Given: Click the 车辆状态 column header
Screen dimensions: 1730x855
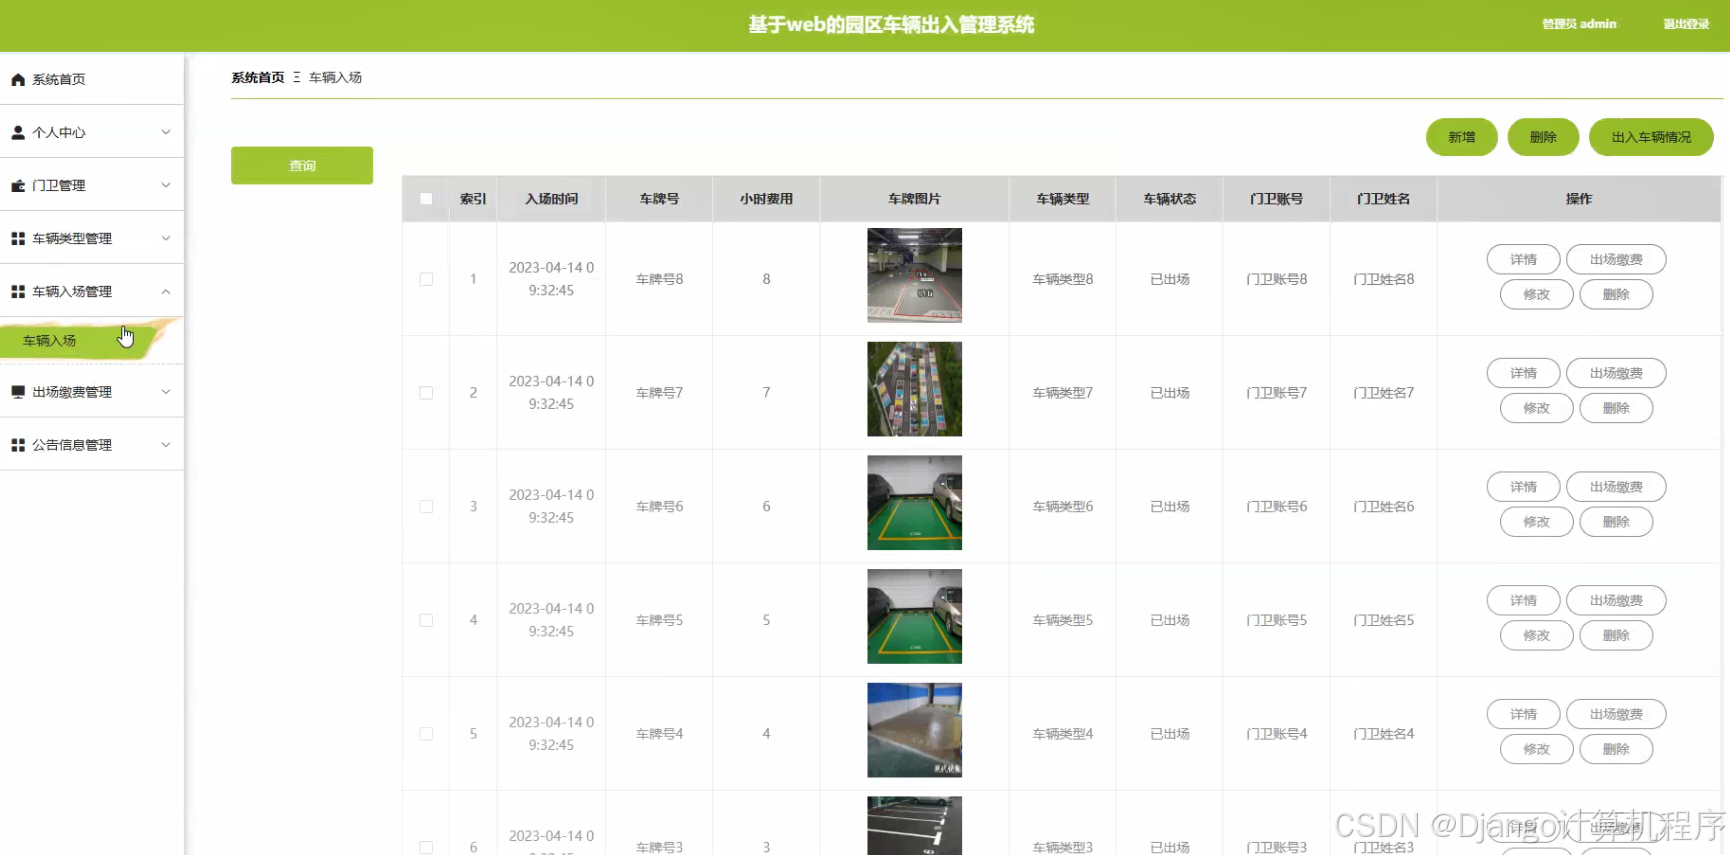Looking at the screenshot, I should (1169, 199).
